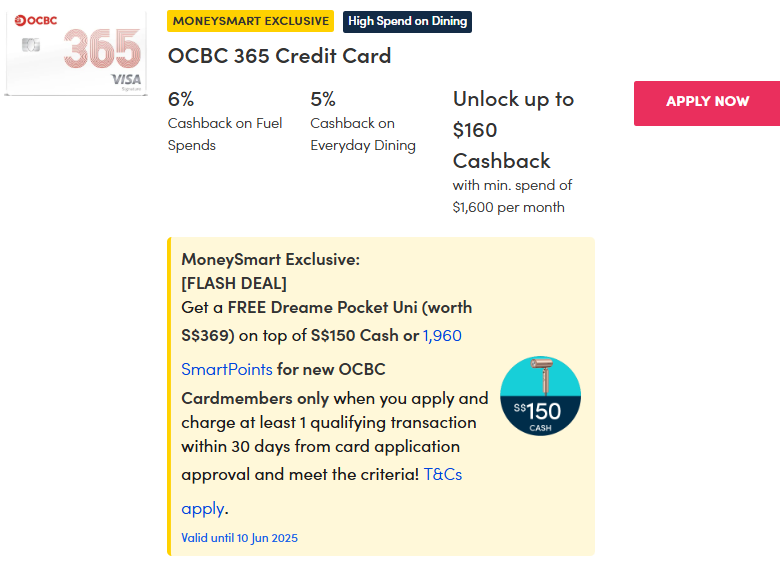Click the 6% fuel cashback figure

(x=181, y=99)
